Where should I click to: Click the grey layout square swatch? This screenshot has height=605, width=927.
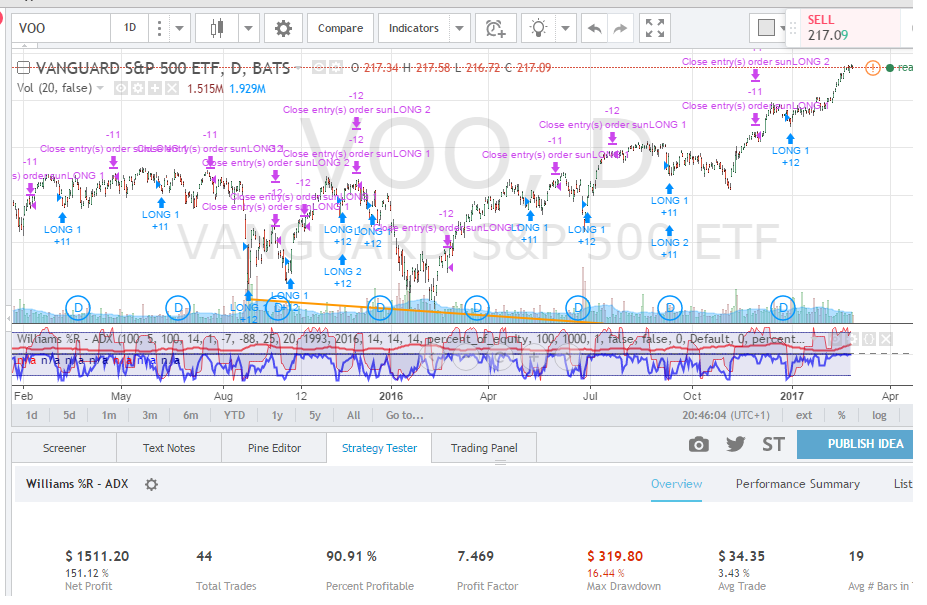tap(766, 28)
